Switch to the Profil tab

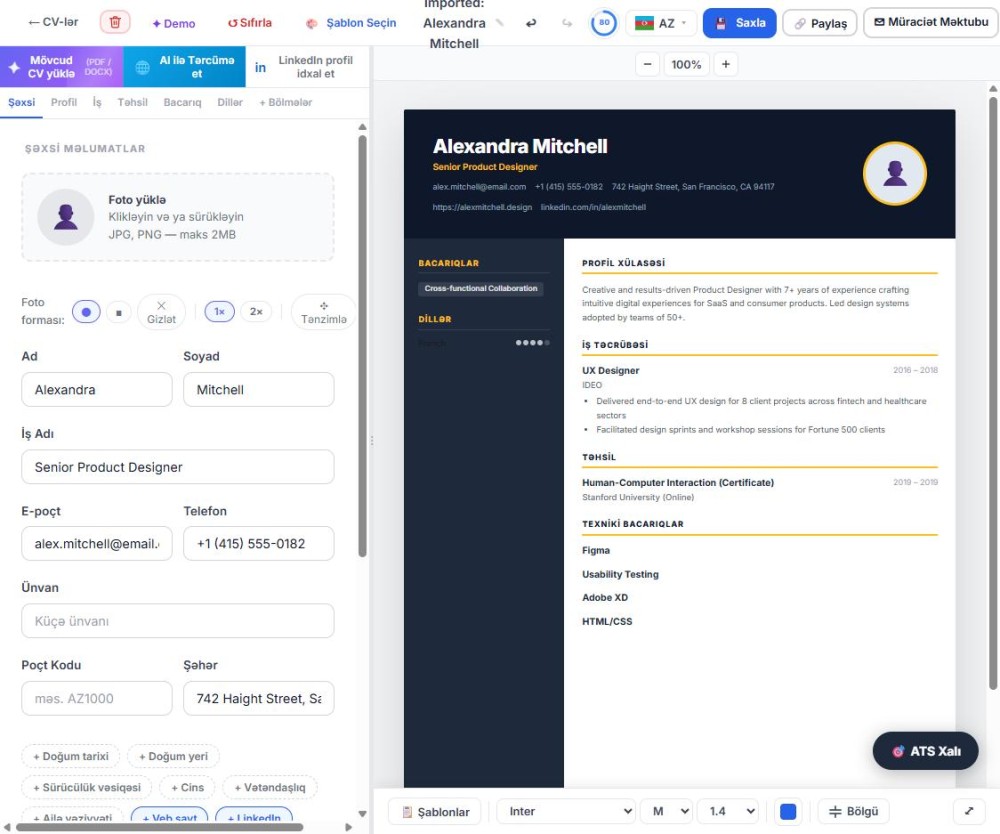pos(64,102)
